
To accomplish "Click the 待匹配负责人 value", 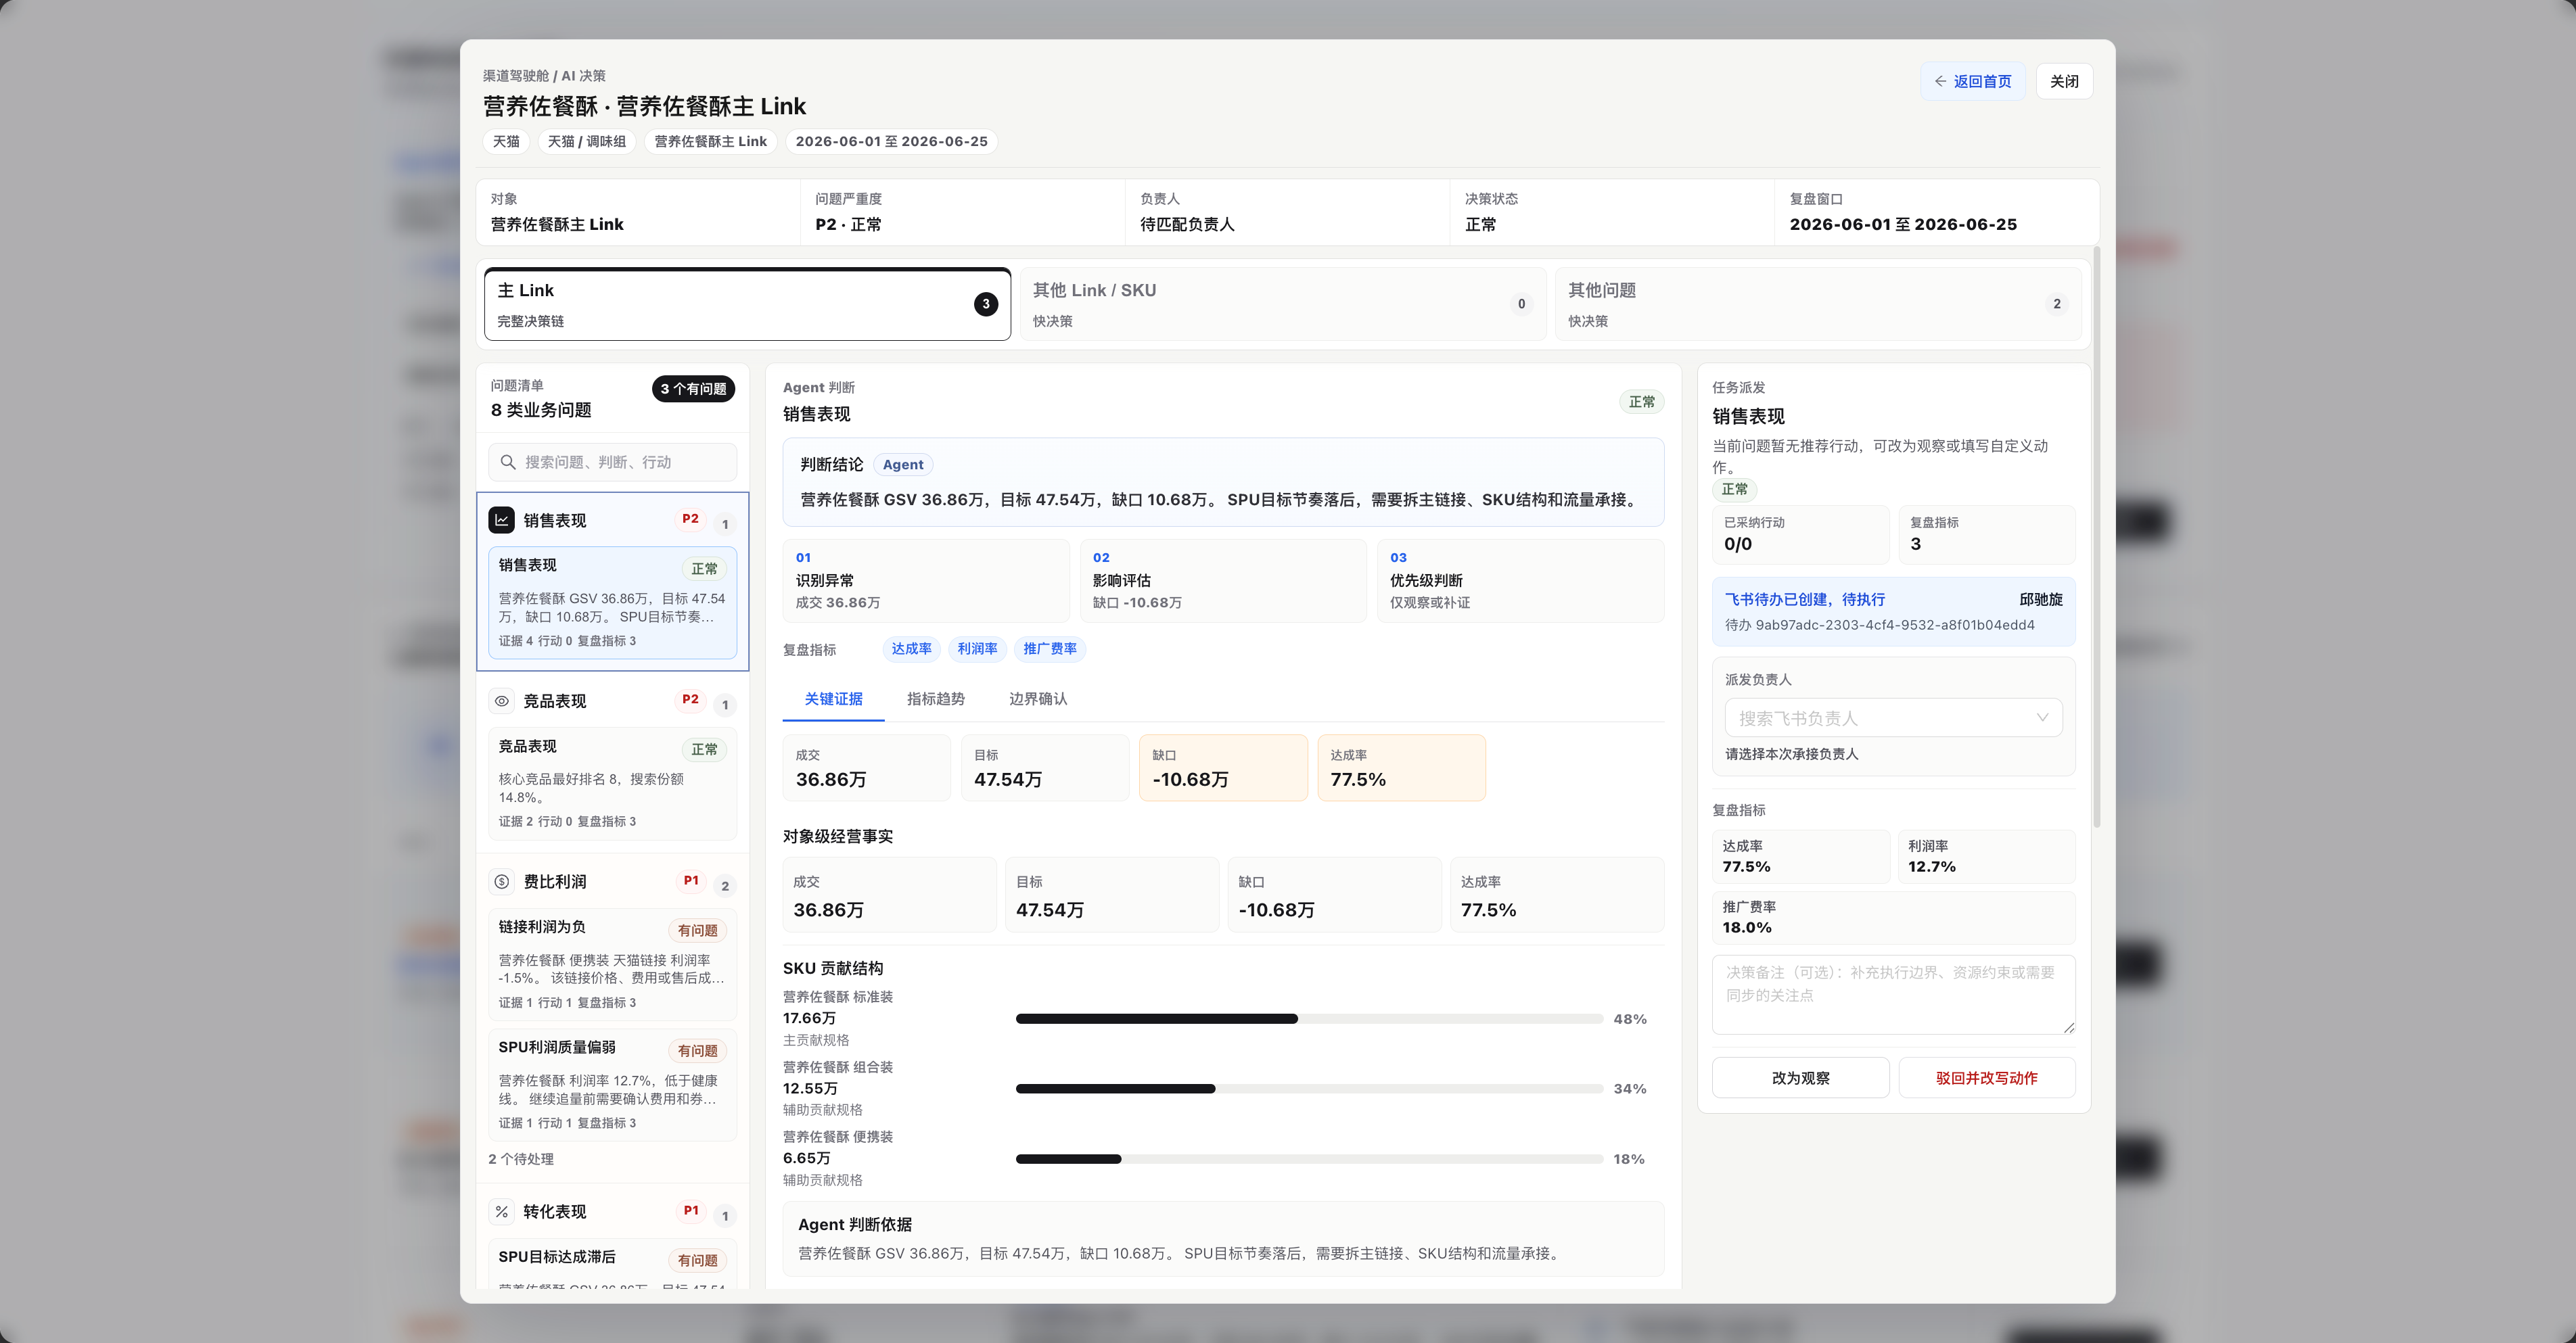I will tap(1187, 225).
